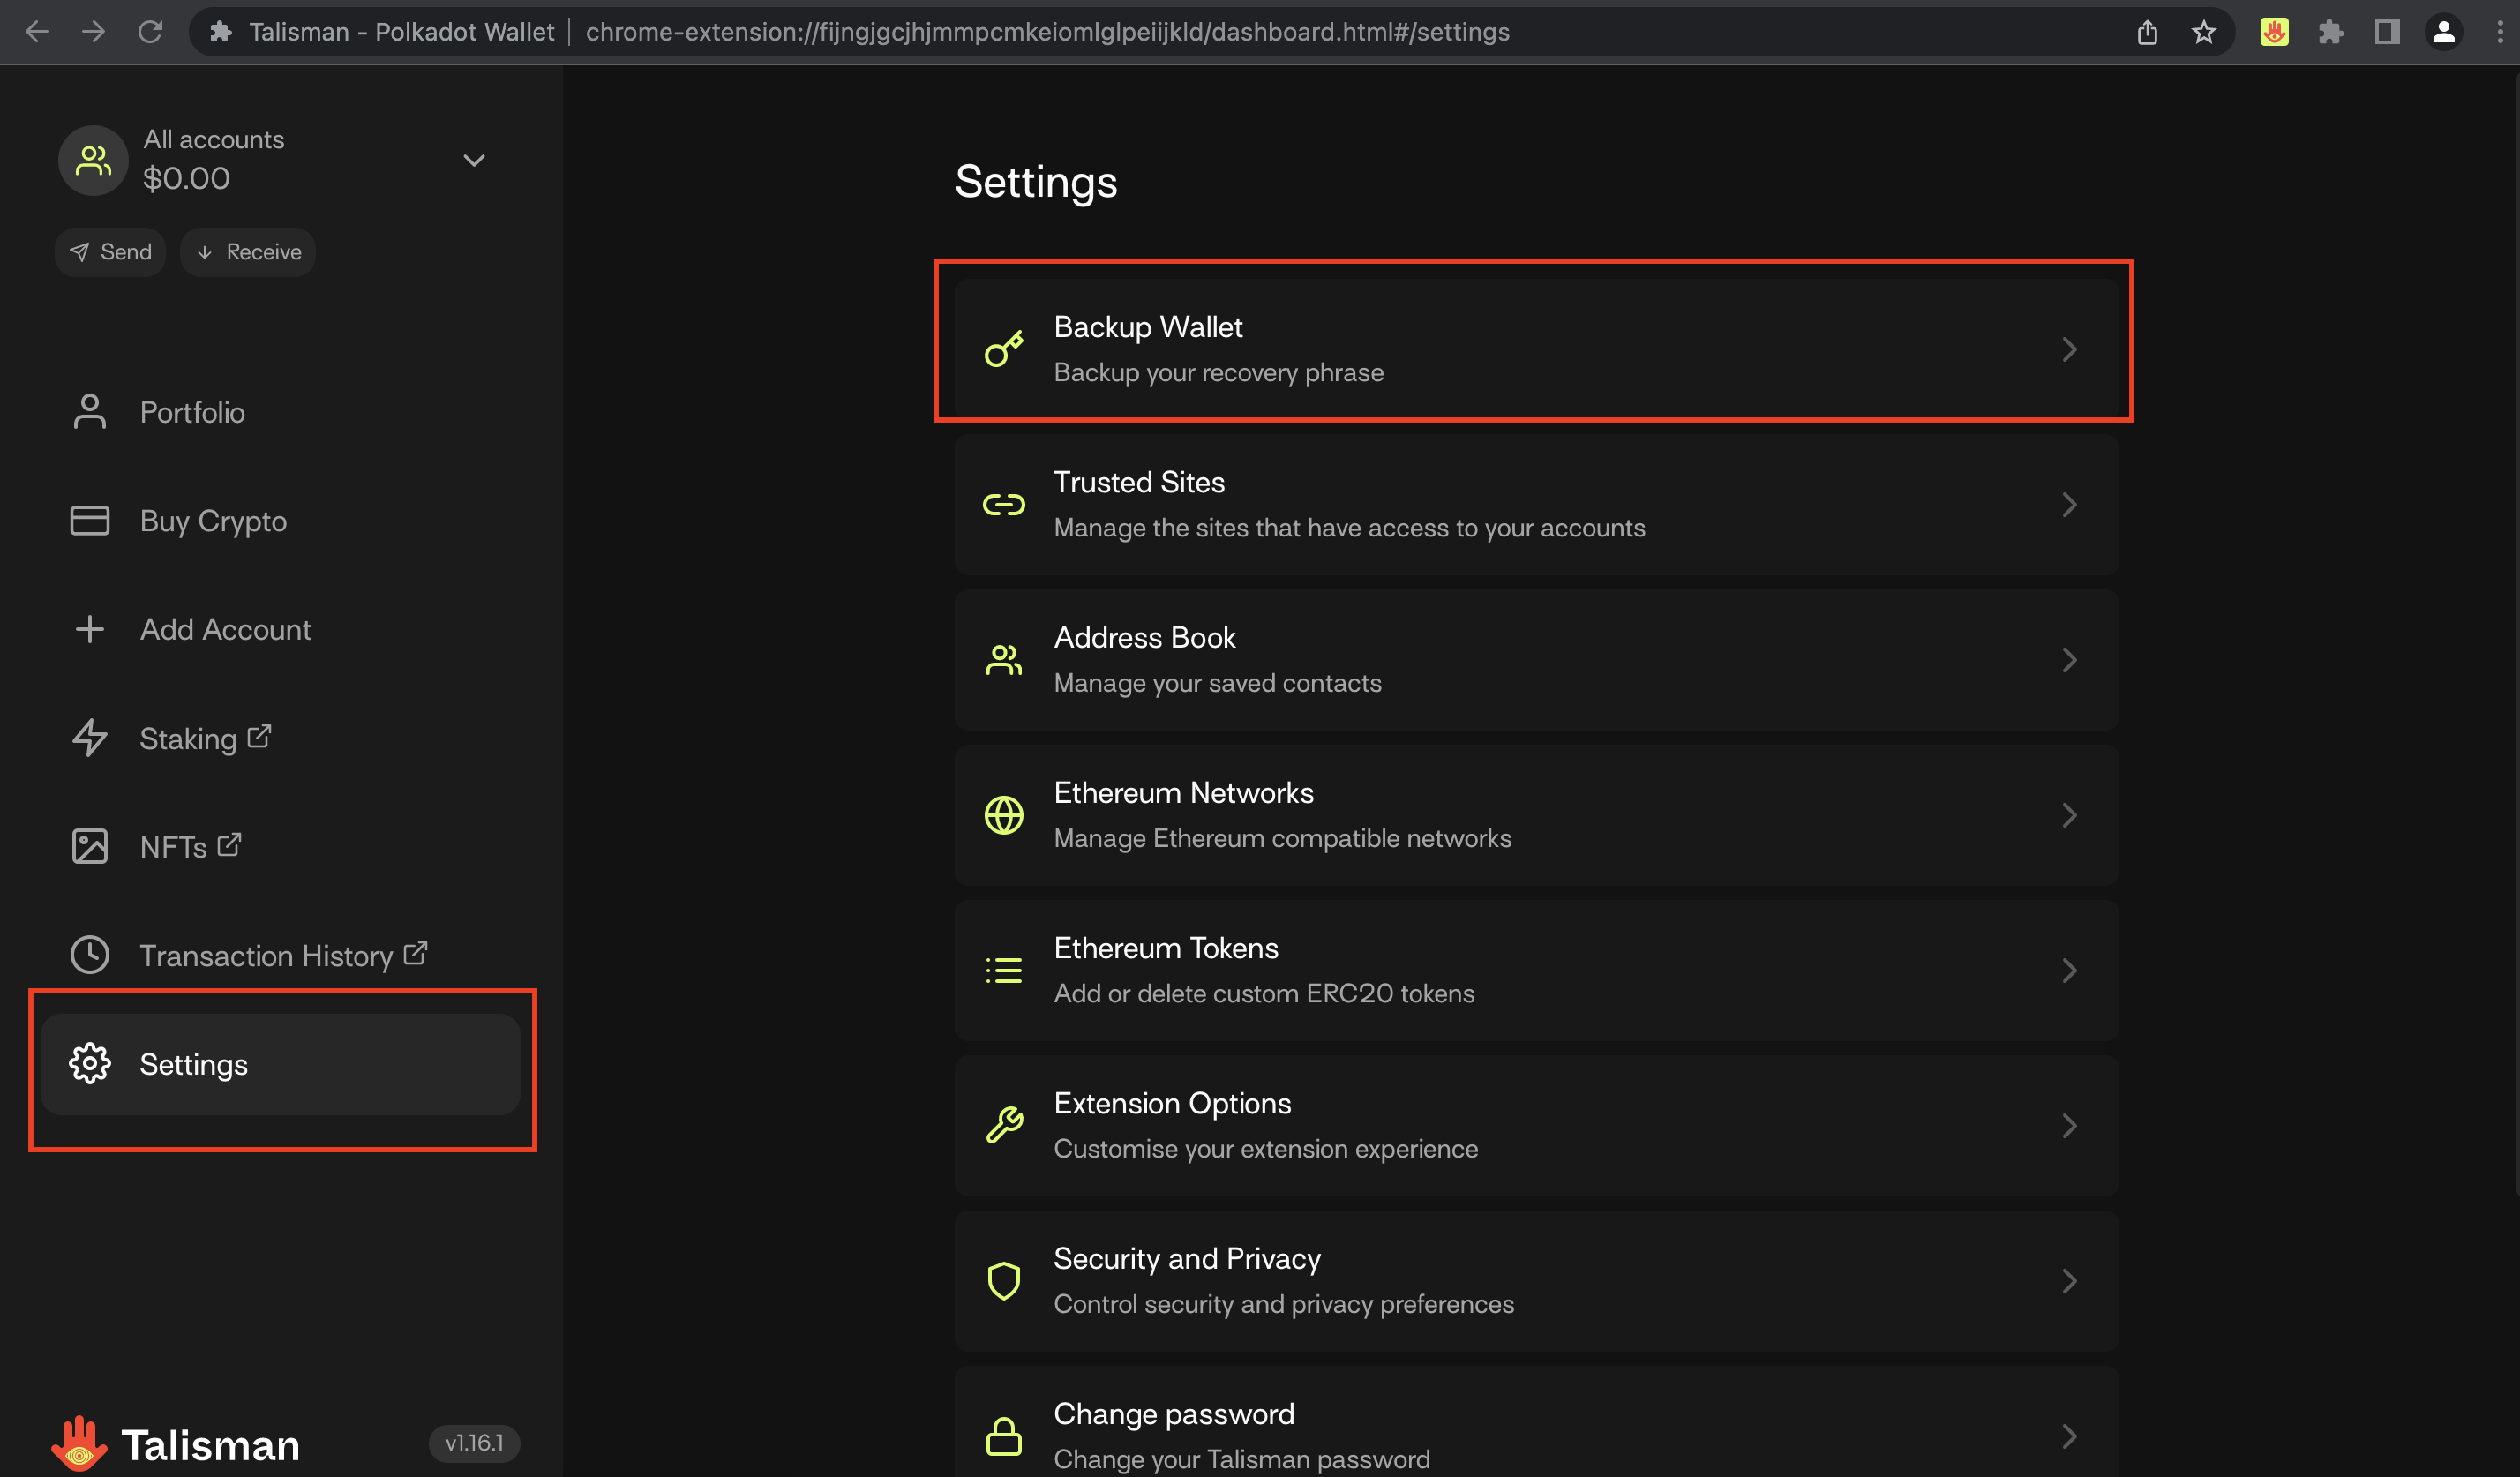Go forward in browser history
This screenshot has height=1477, width=2520.
click(x=93, y=32)
